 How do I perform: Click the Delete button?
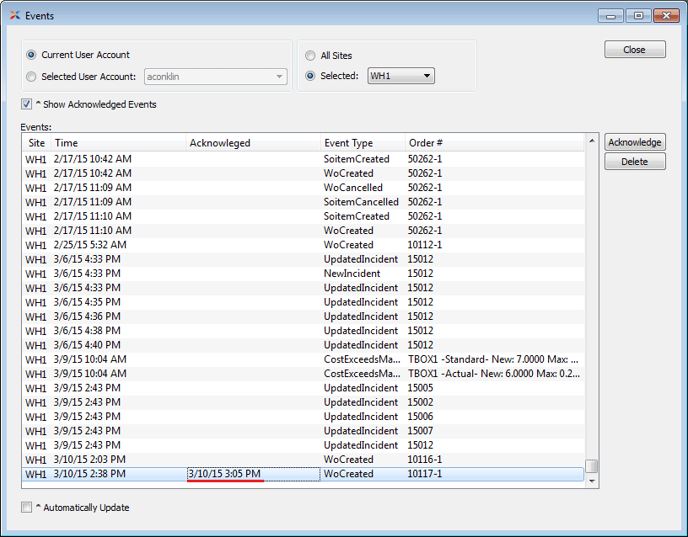pos(634,161)
